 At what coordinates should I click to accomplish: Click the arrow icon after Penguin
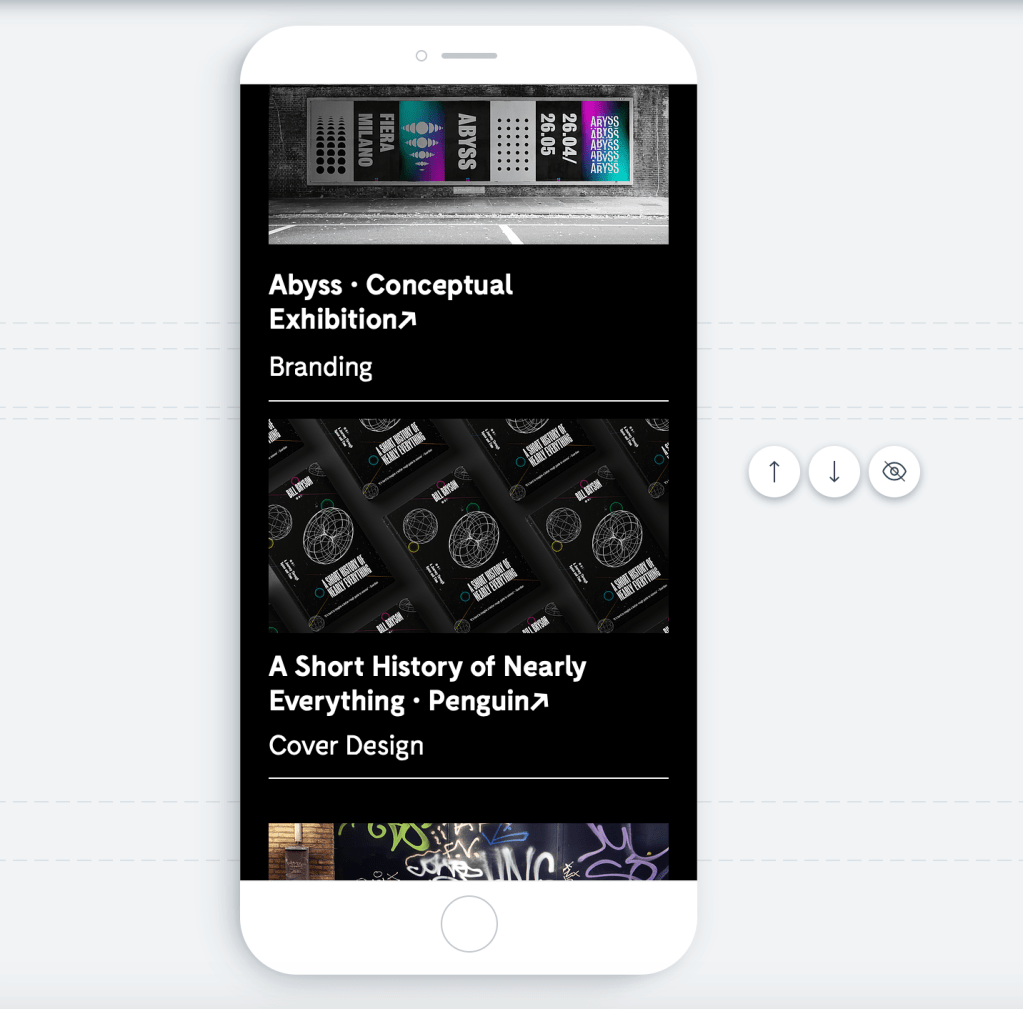click(x=539, y=702)
